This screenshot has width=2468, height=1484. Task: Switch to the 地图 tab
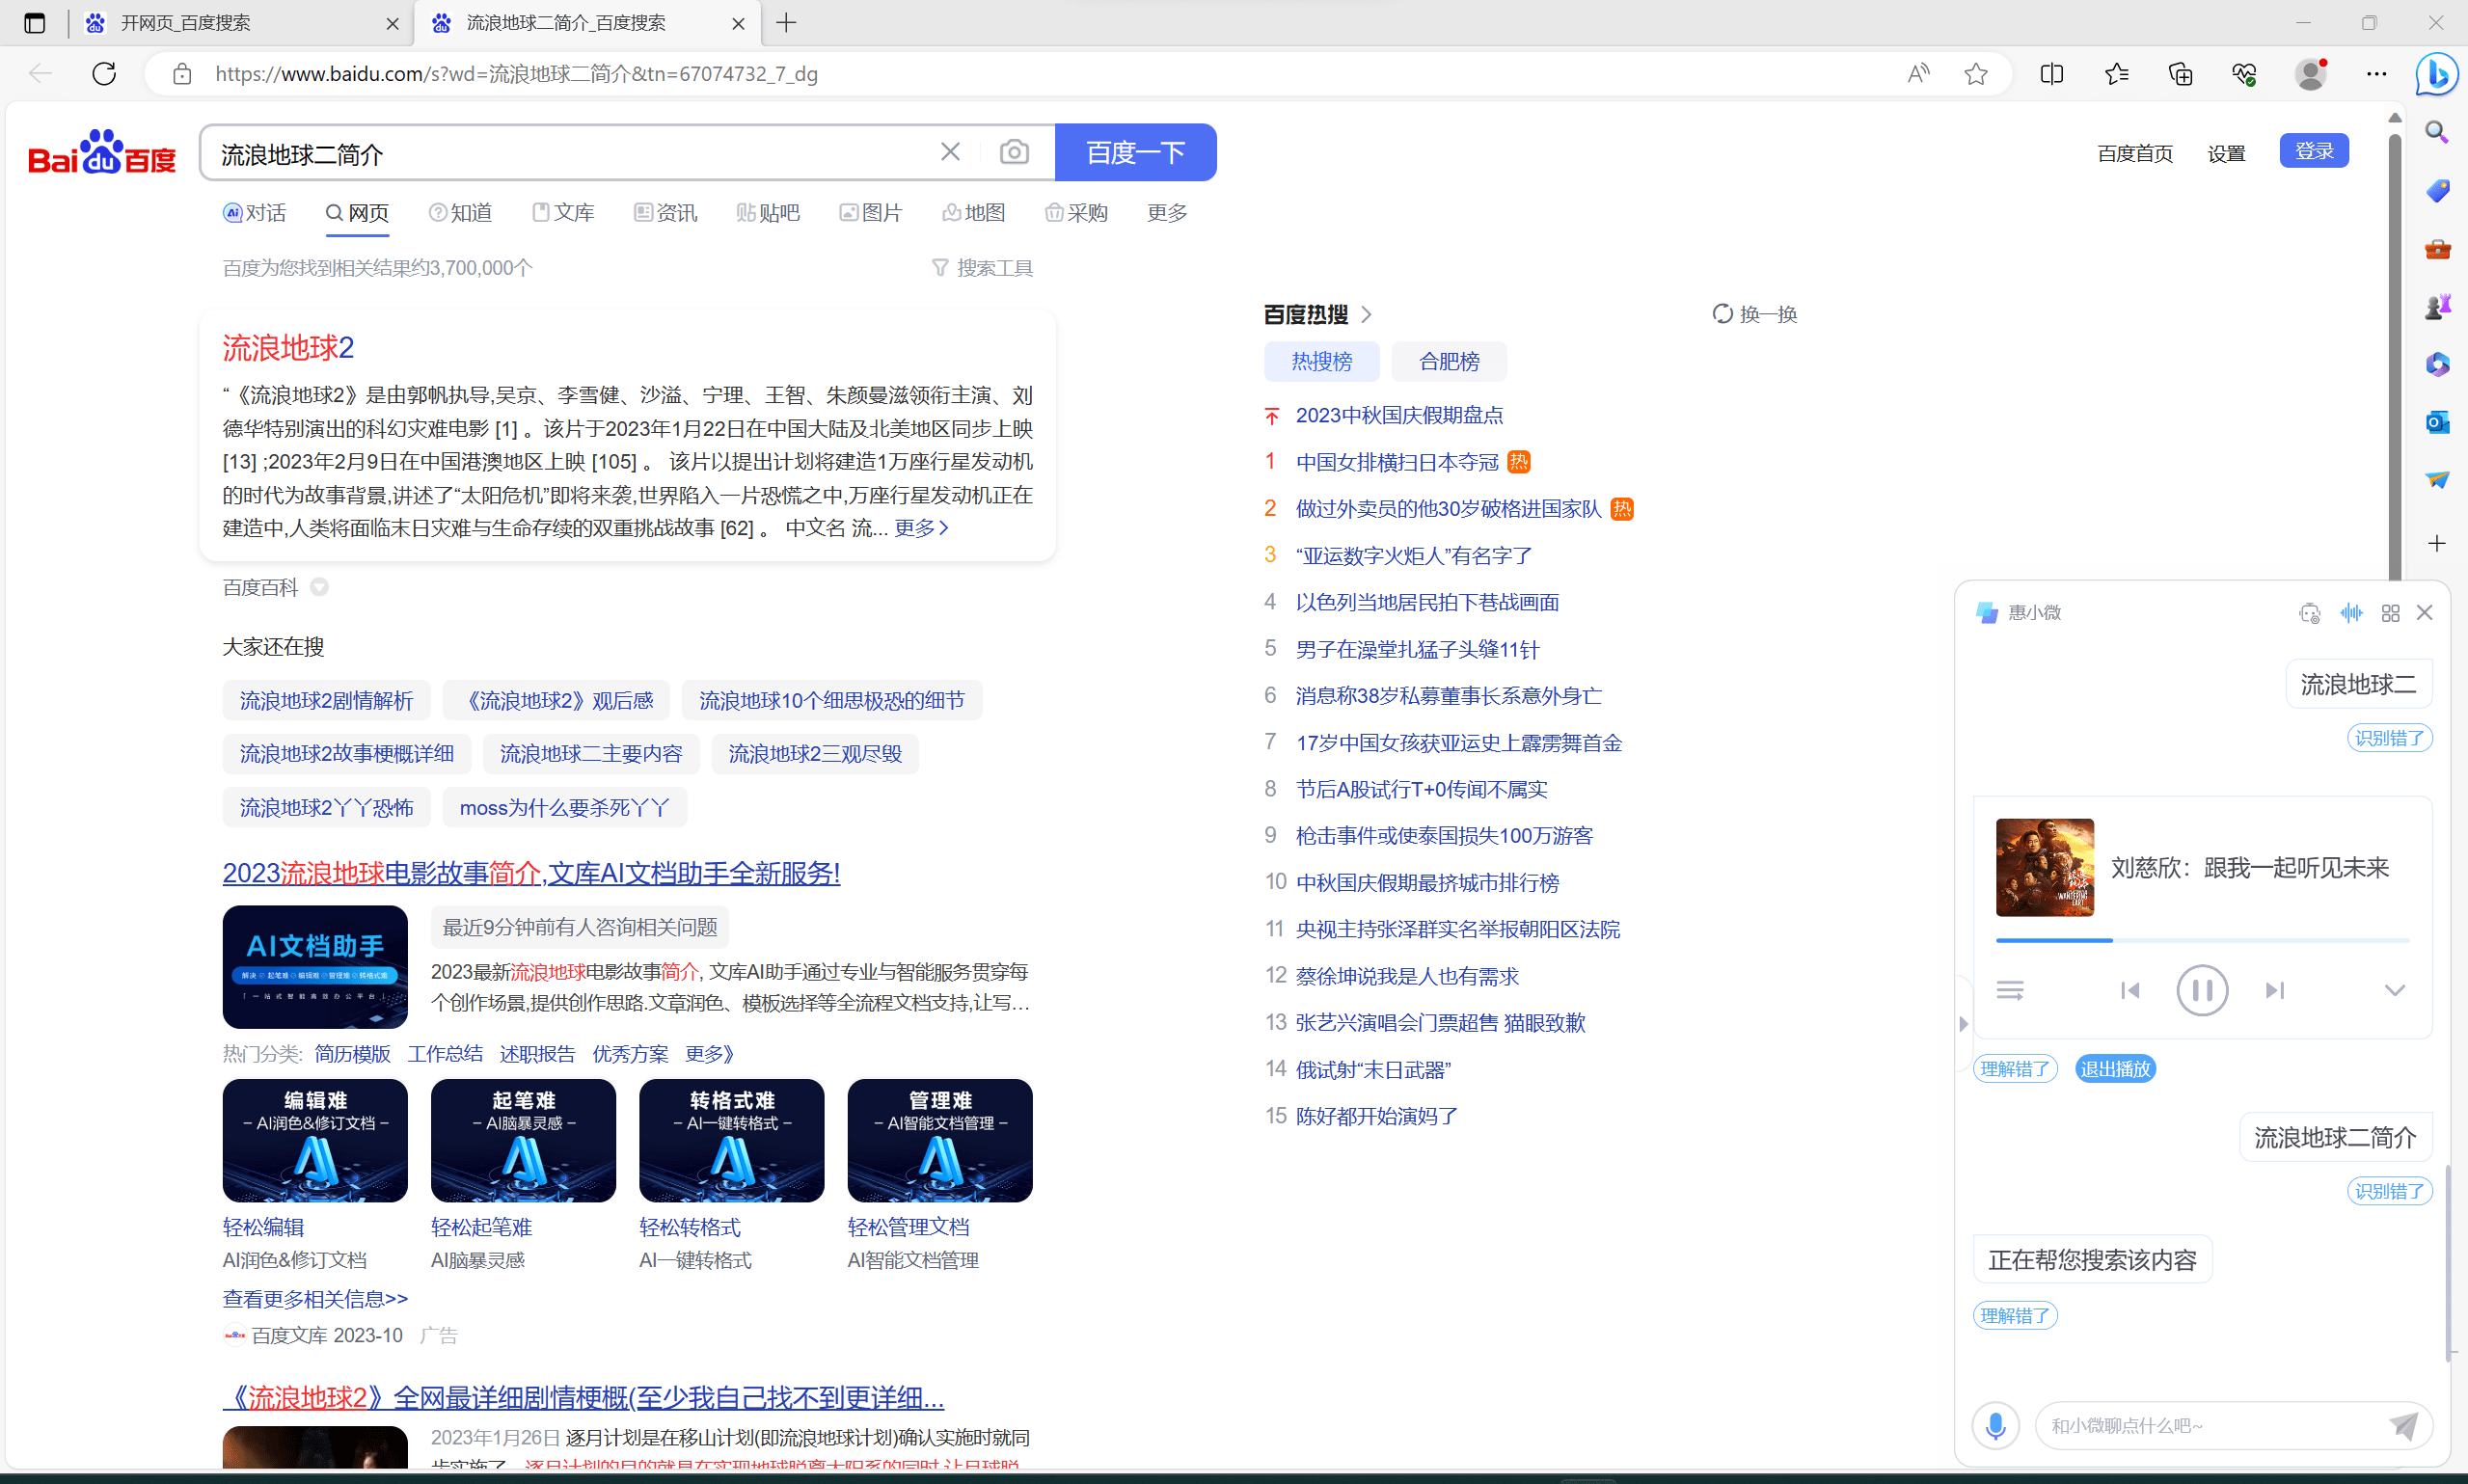974,213
